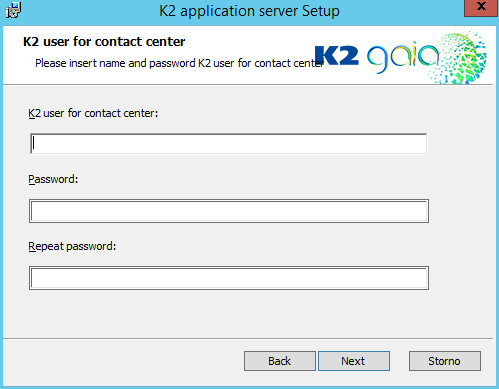The width and height of the screenshot is (499, 389).
Task: Click the 'K2 user for contact center:' label
Action: coord(93,113)
